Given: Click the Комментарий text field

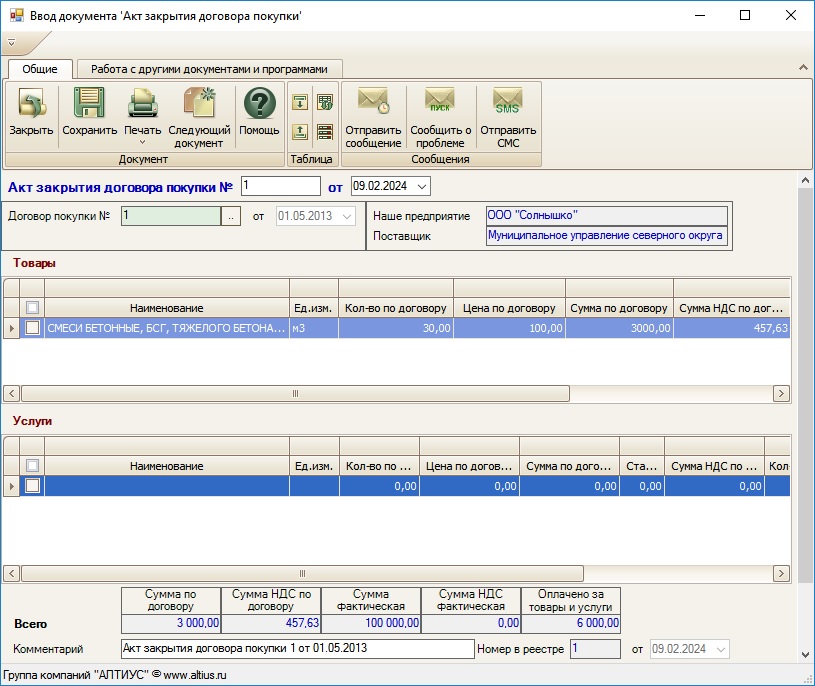Looking at the screenshot, I should point(297,649).
